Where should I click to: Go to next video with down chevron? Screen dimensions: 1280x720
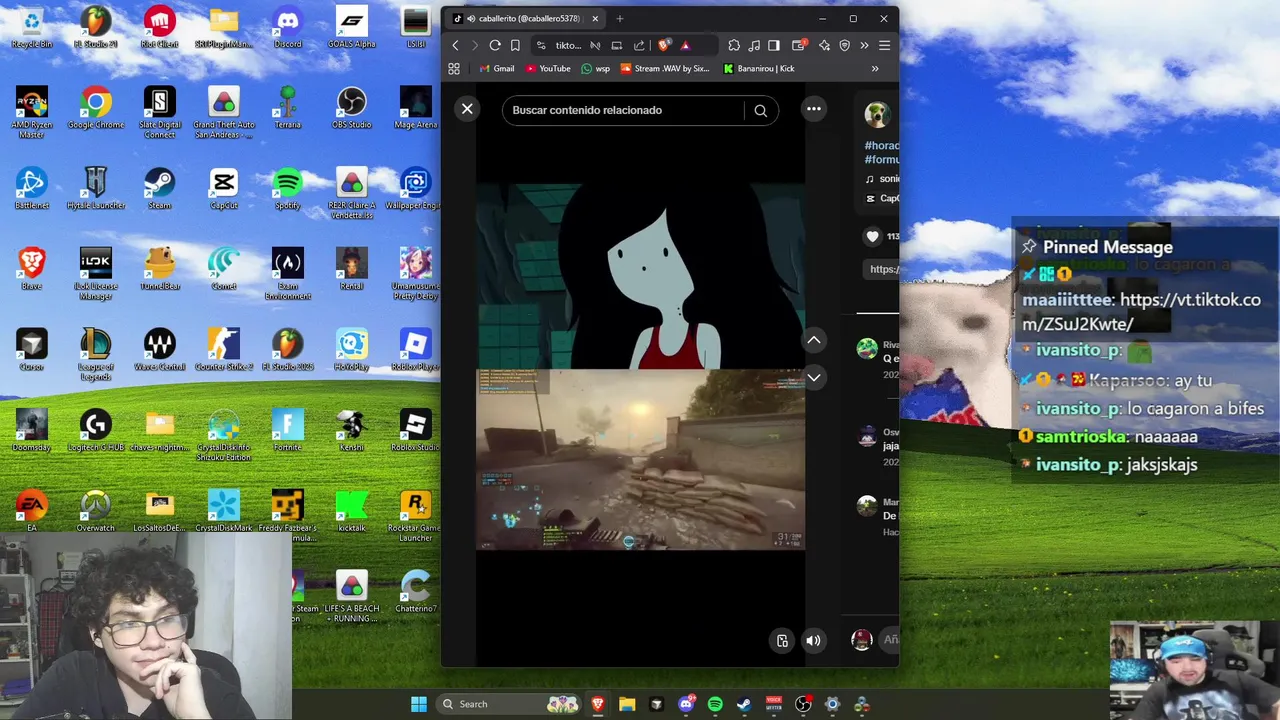814,377
